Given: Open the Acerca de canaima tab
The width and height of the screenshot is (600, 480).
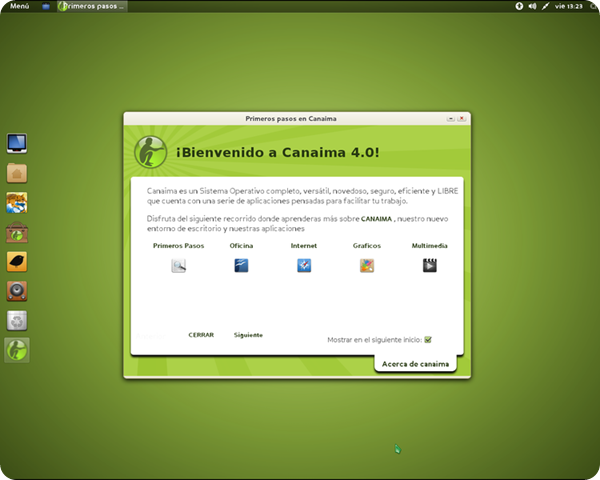Looking at the screenshot, I should click(415, 364).
